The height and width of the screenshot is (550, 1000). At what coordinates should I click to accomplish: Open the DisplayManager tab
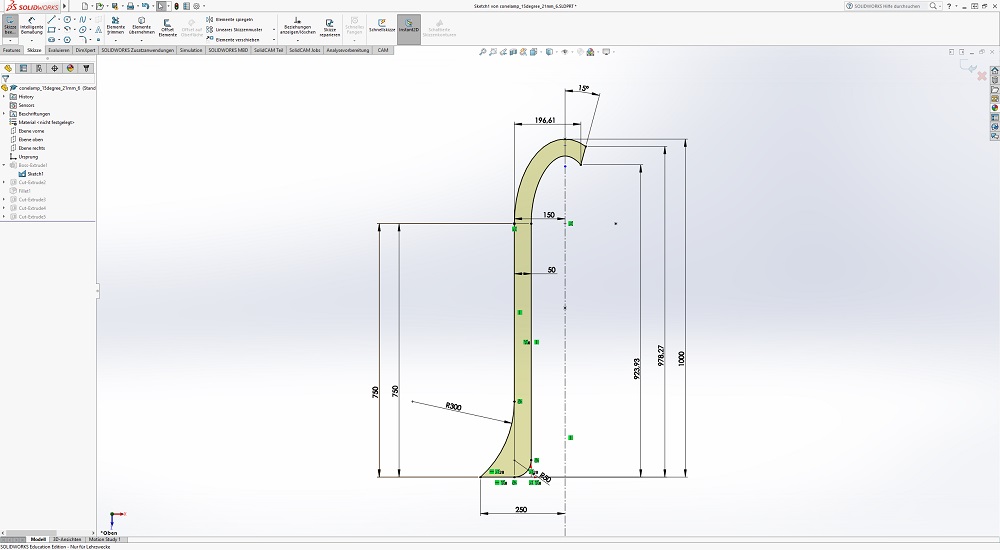(70, 68)
